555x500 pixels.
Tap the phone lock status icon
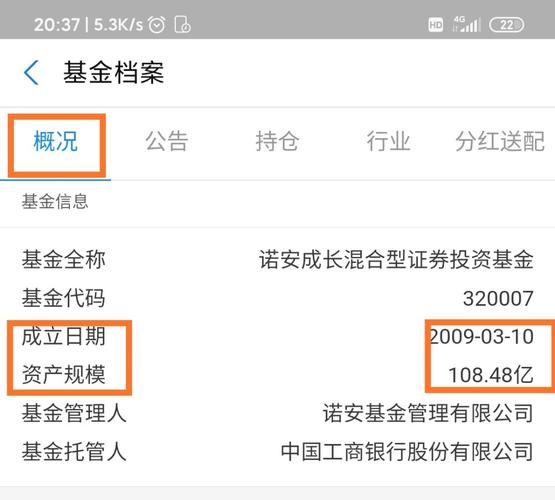(183, 24)
